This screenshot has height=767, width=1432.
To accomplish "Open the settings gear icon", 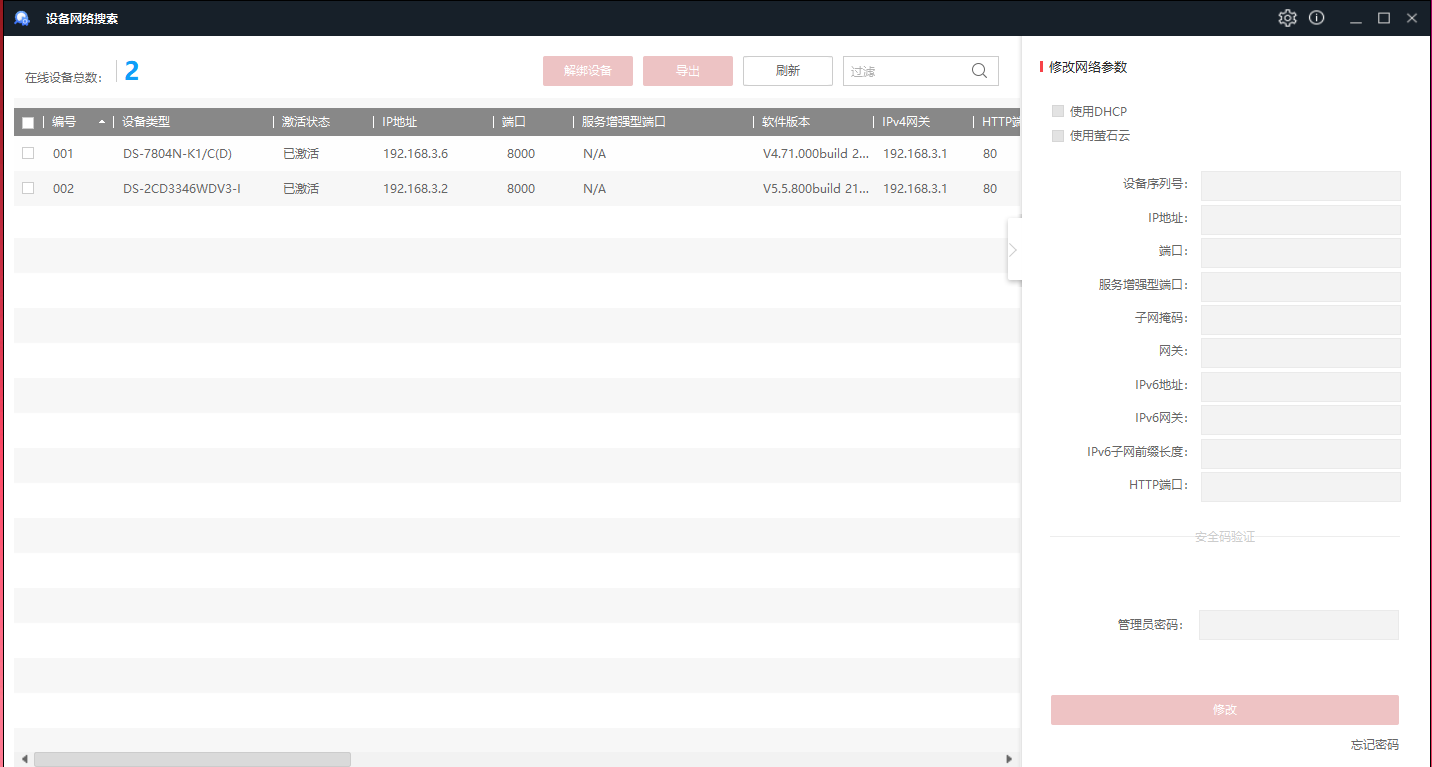I will point(1287,17).
